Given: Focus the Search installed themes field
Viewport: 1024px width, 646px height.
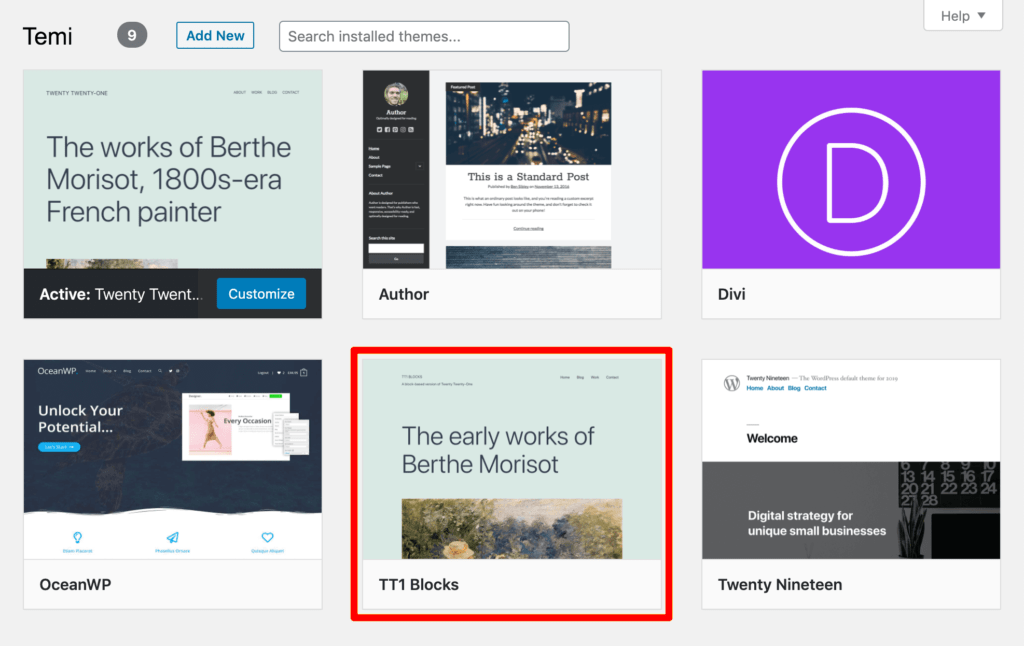Looking at the screenshot, I should pos(424,37).
